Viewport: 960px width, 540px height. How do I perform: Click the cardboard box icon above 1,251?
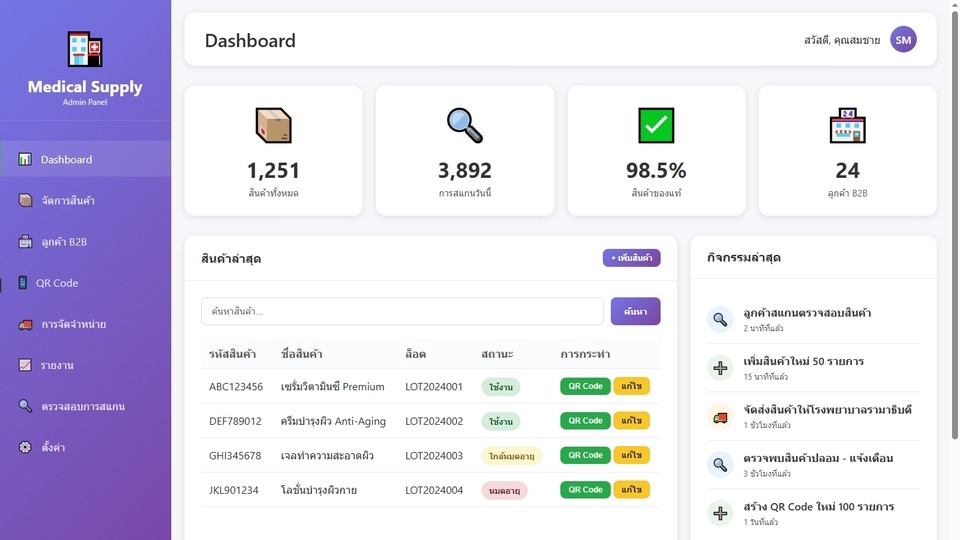(273, 125)
